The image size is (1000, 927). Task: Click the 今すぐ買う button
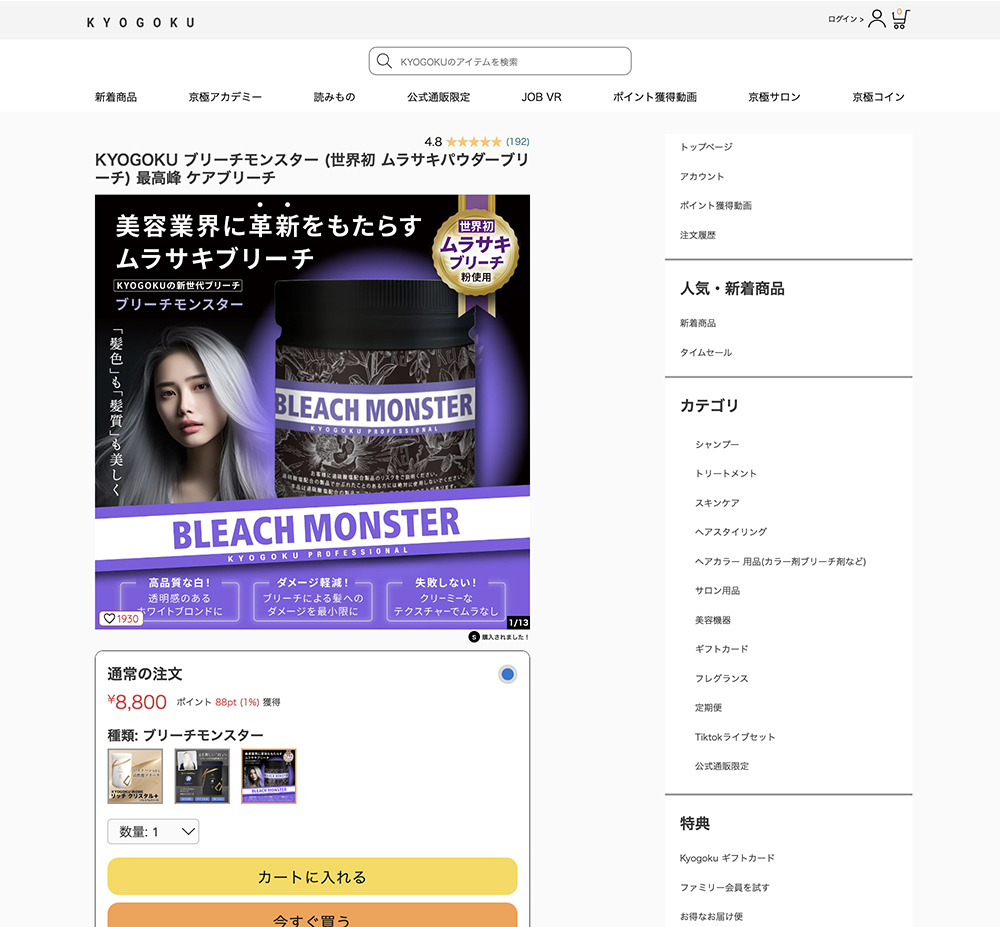click(312, 917)
